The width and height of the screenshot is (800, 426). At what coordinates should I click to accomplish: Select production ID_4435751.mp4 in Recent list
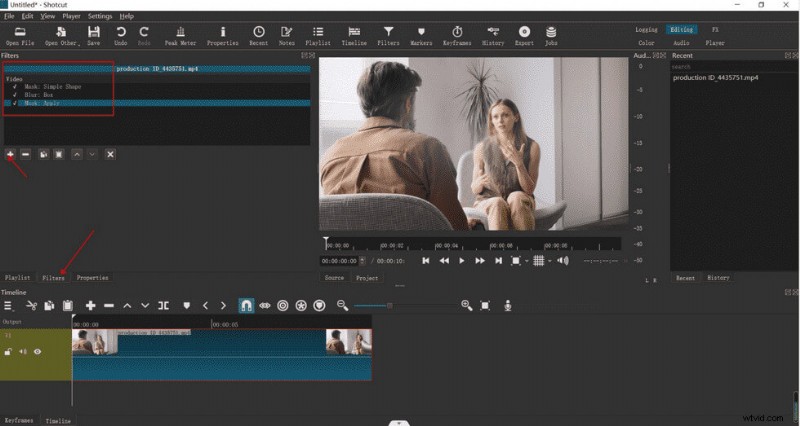tap(715, 78)
